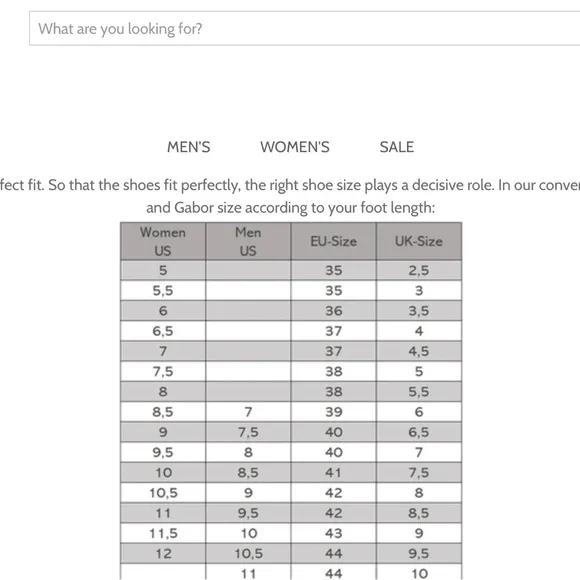
Task: Click the EU-Size 41 cell
Action: 334,472
